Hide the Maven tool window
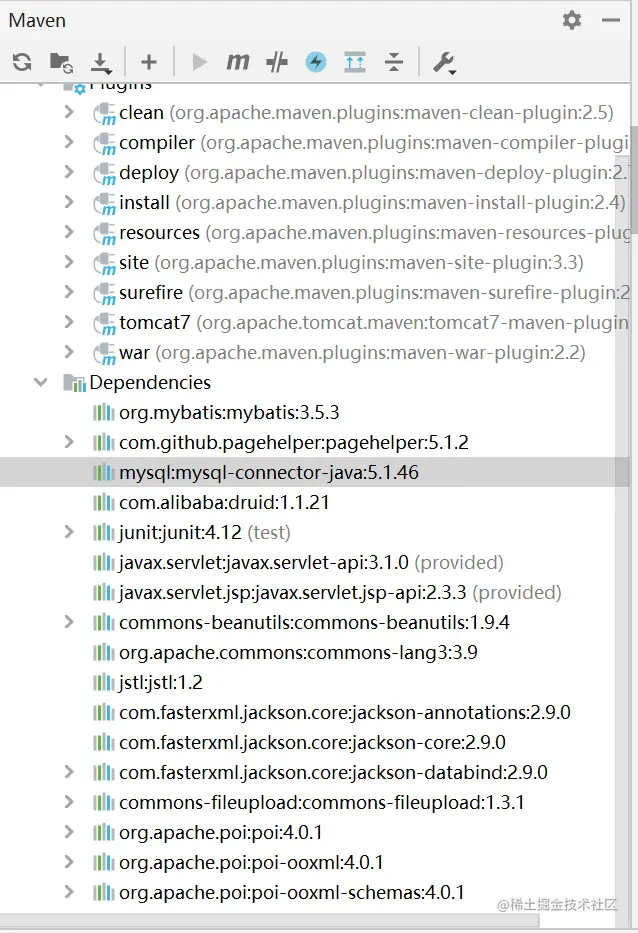Viewport: 638px width, 933px height. 611,20
